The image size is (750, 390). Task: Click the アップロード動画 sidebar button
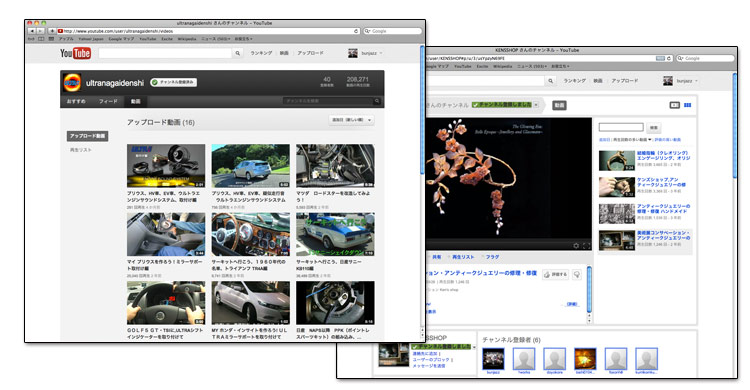pyautogui.click(x=87, y=136)
